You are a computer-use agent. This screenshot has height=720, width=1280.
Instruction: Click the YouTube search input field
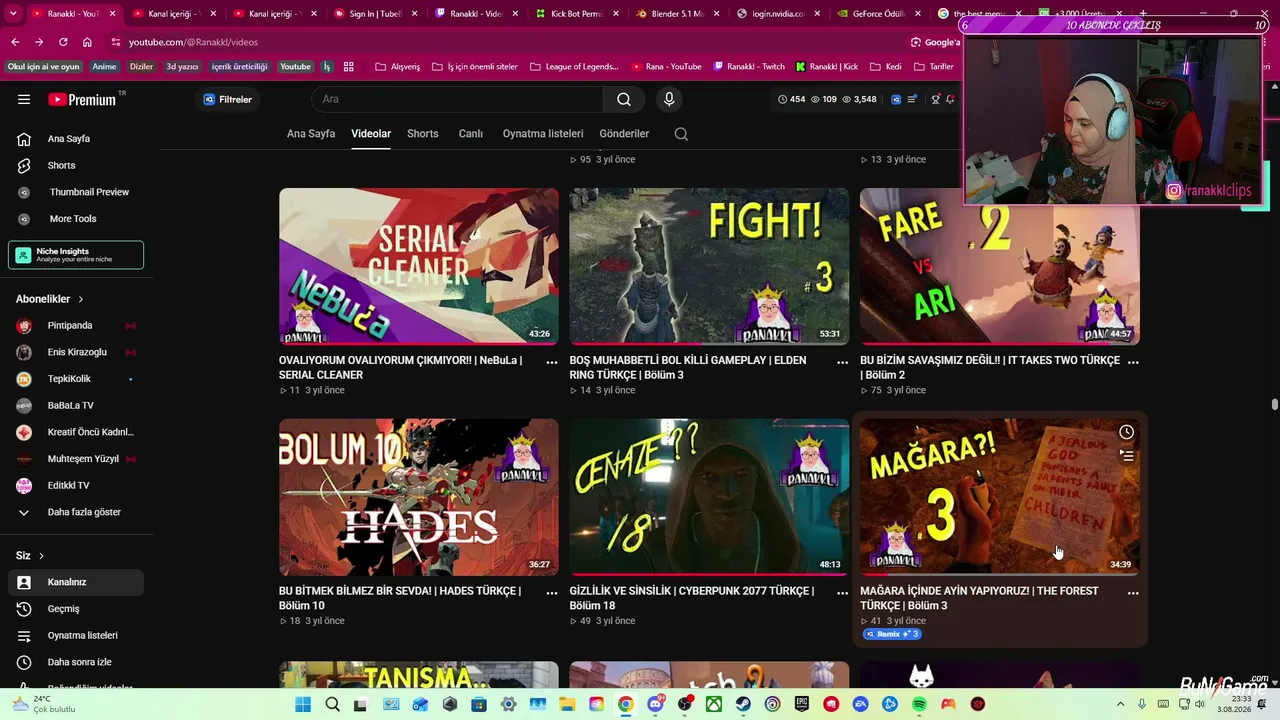pyautogui.click(x=457, y=99)
